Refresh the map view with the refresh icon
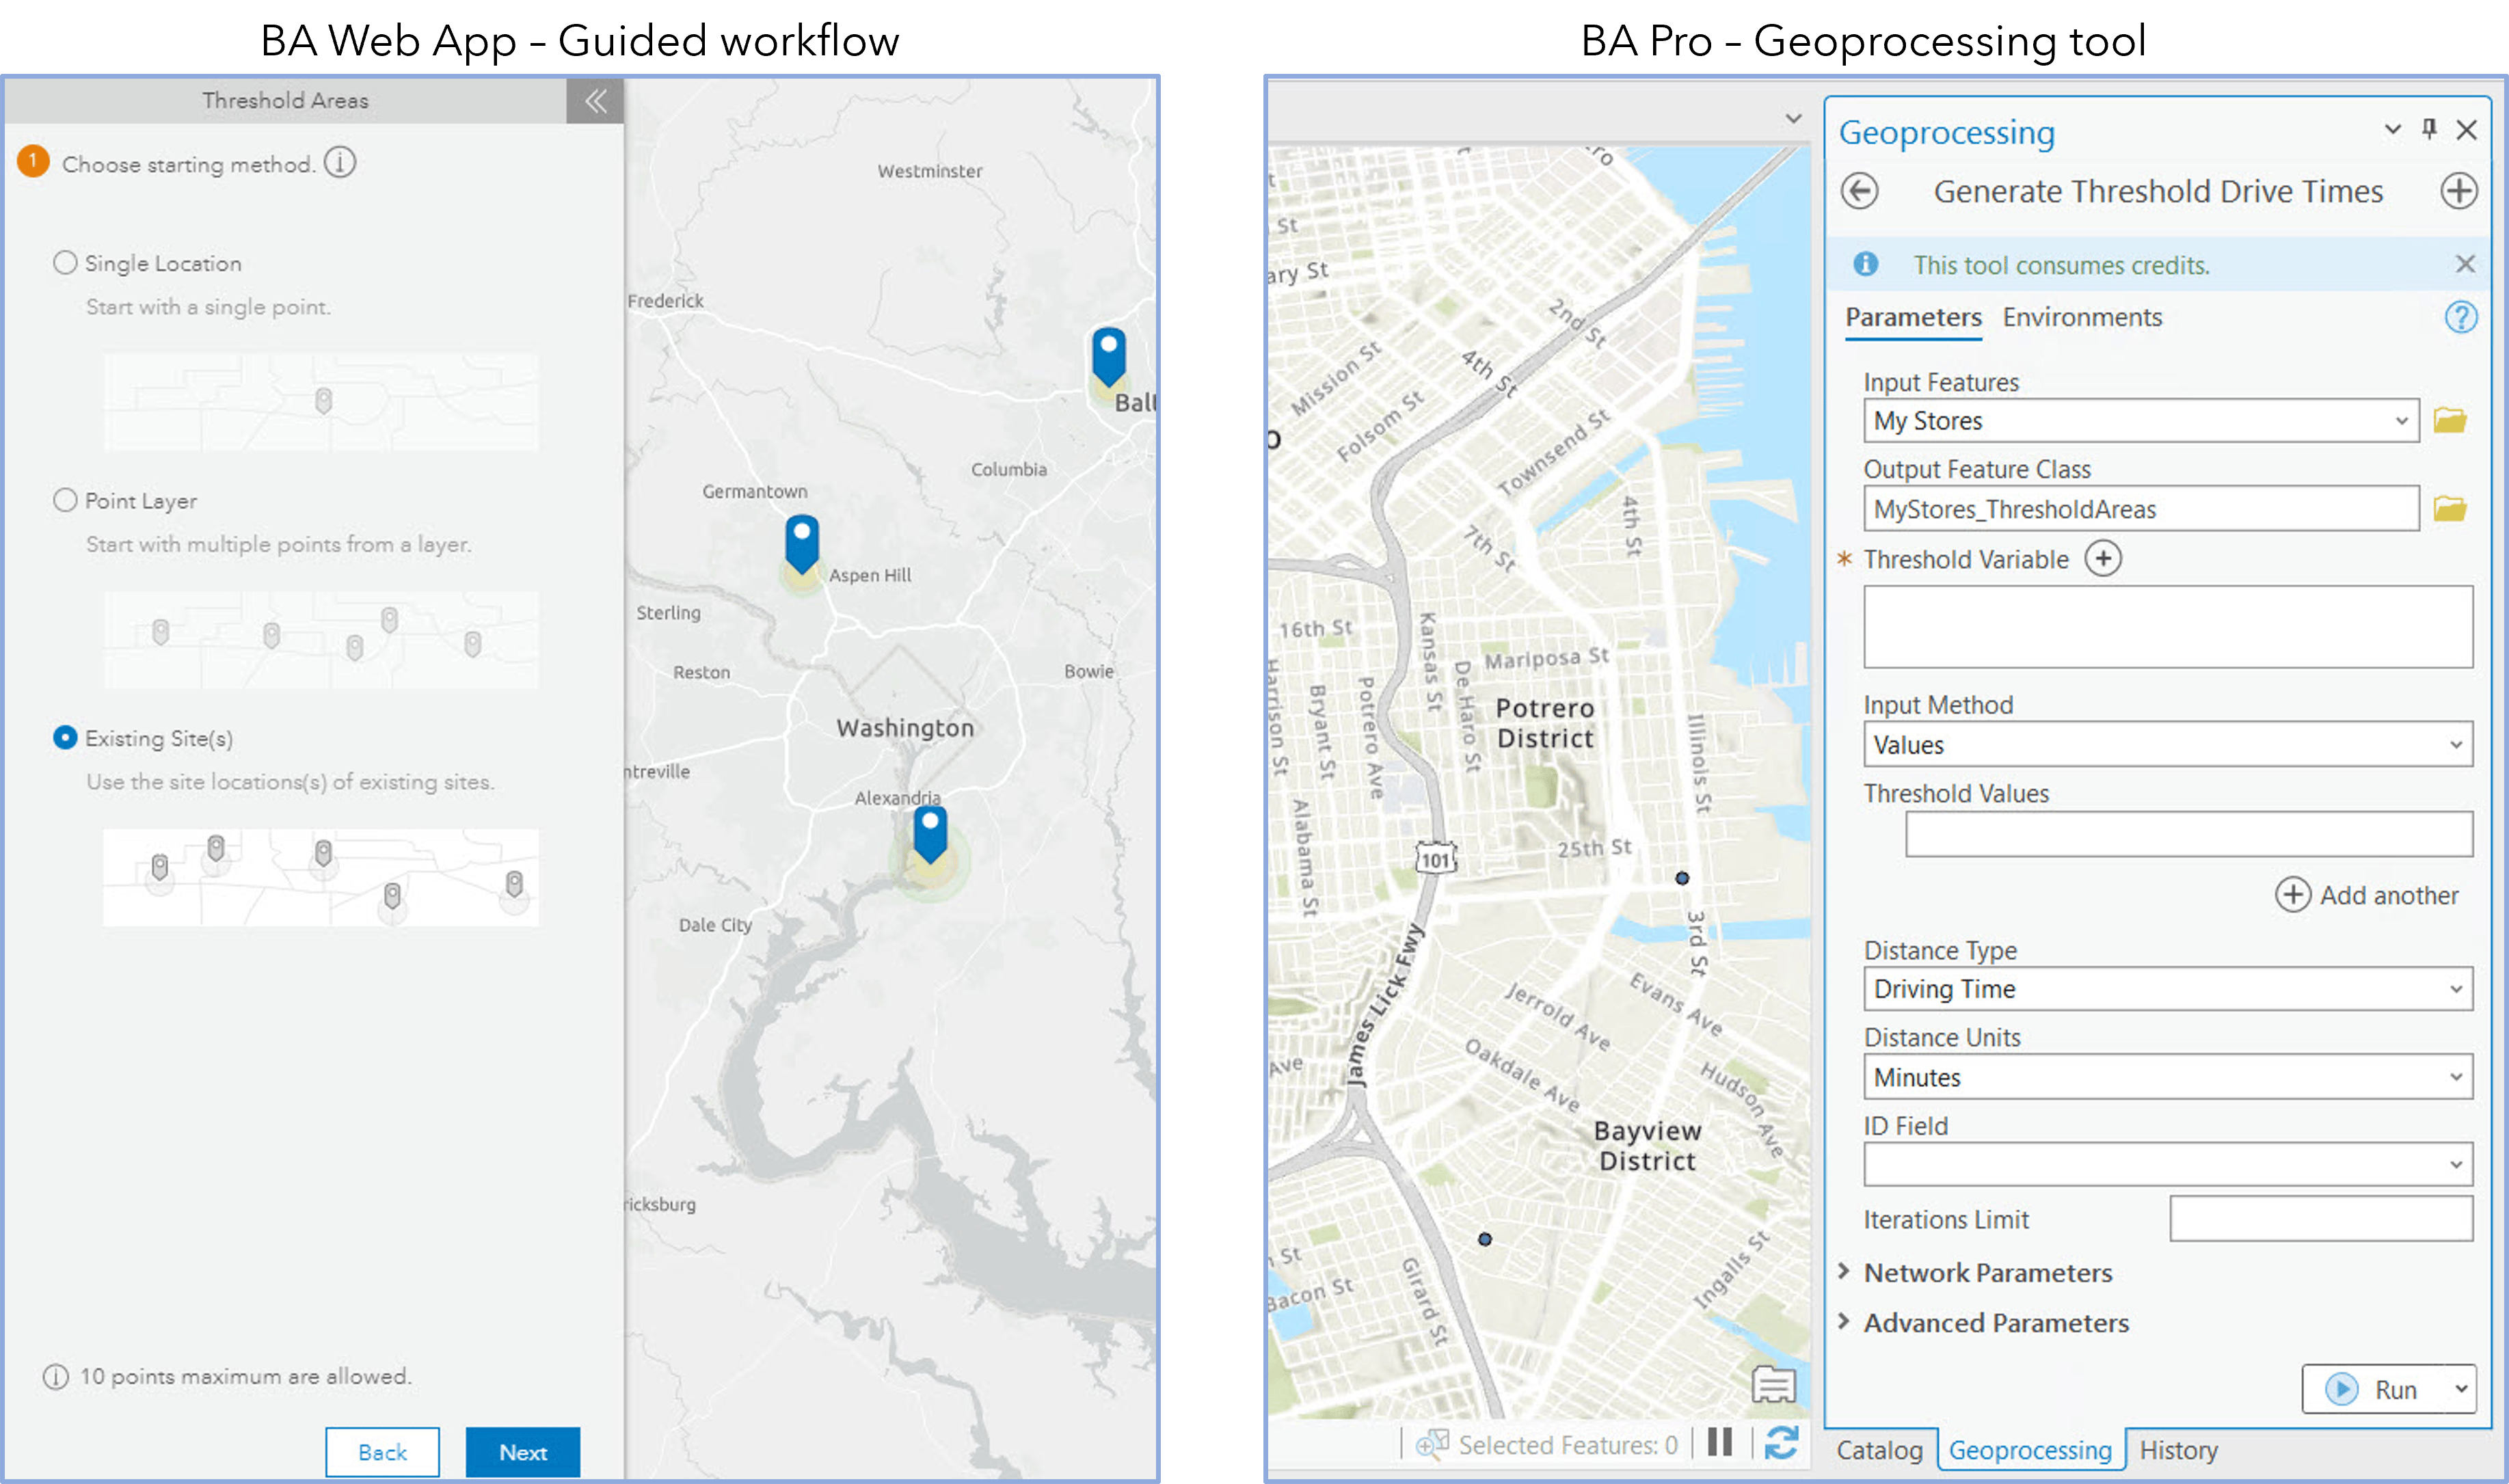The height and width of the screenshot is (1484, 2509). point(1781,1443)
